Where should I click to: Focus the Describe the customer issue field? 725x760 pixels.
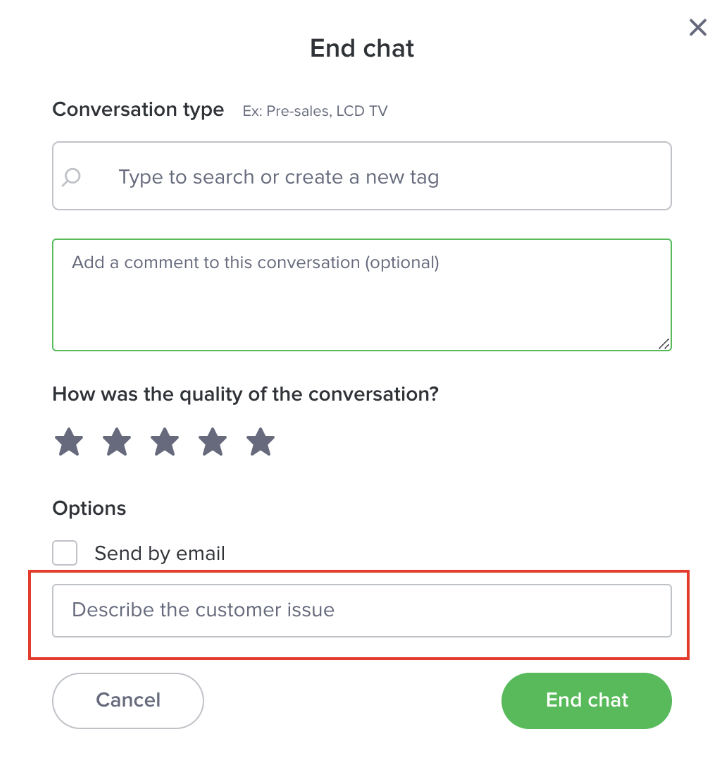point(362,610)
